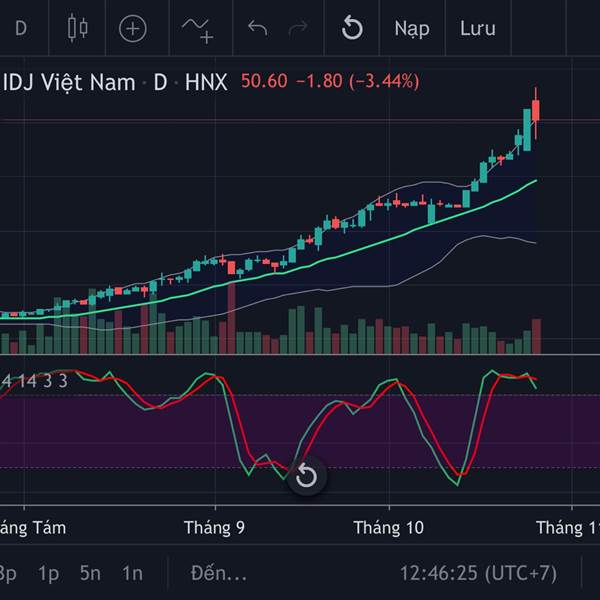Open the candlestick chart type selector

(78, 28)
